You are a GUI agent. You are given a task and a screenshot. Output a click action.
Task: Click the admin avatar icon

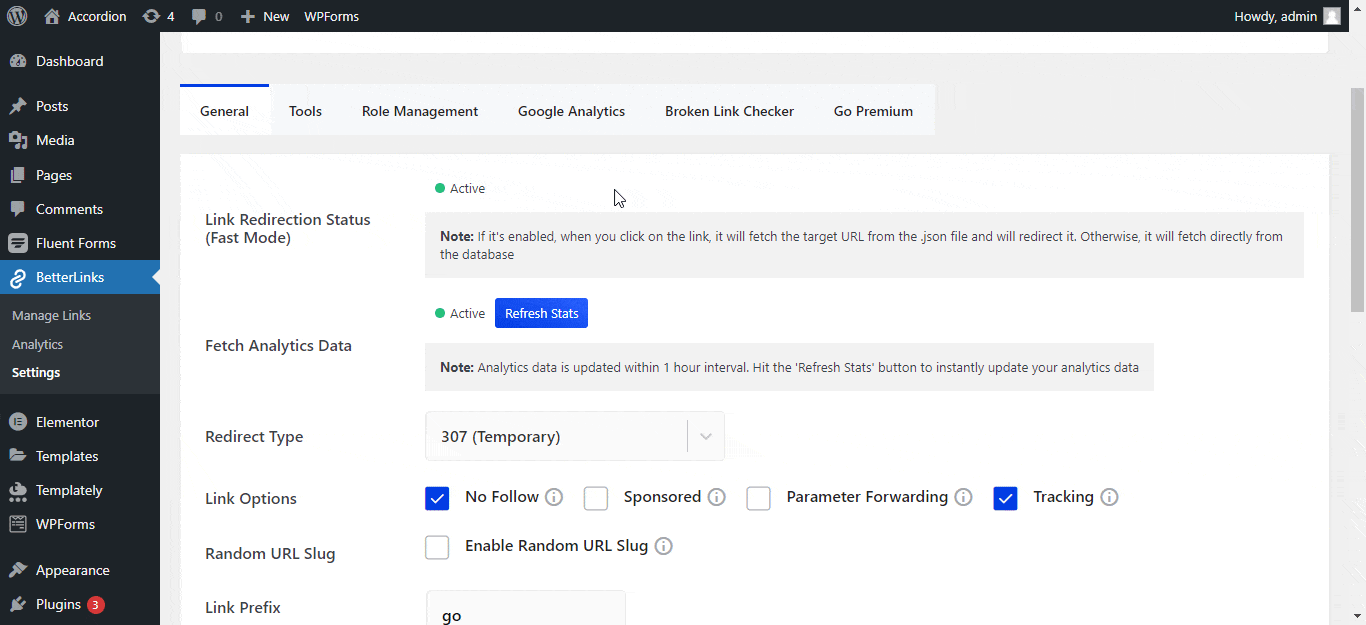(1332, 16)
